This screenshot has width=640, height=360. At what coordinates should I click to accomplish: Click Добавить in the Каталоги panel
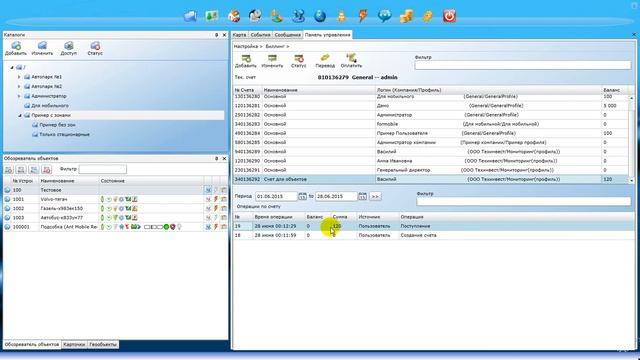click(x=16, y=48)
